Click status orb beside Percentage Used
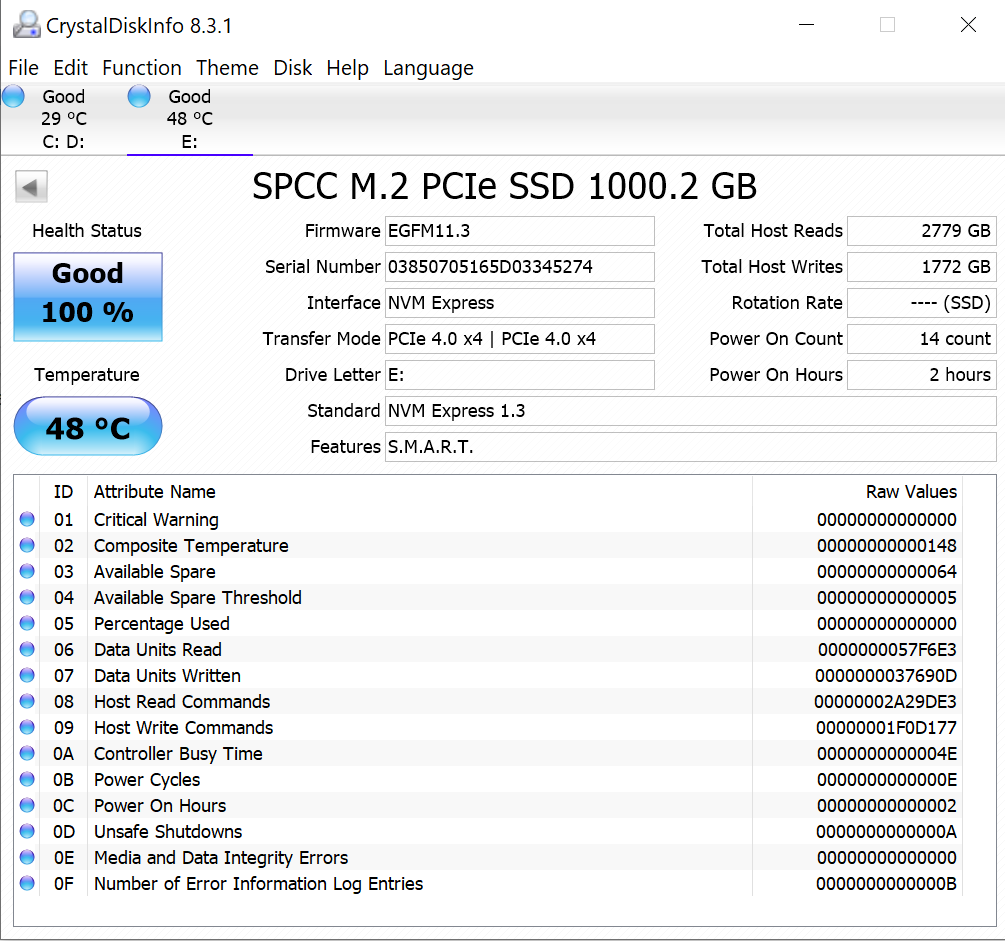The width and height of the screenshot is (1005, 941). [27, 623]
